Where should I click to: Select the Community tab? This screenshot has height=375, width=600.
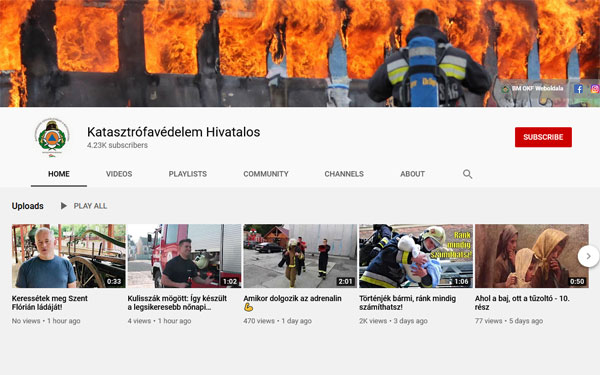coord(266,174)
